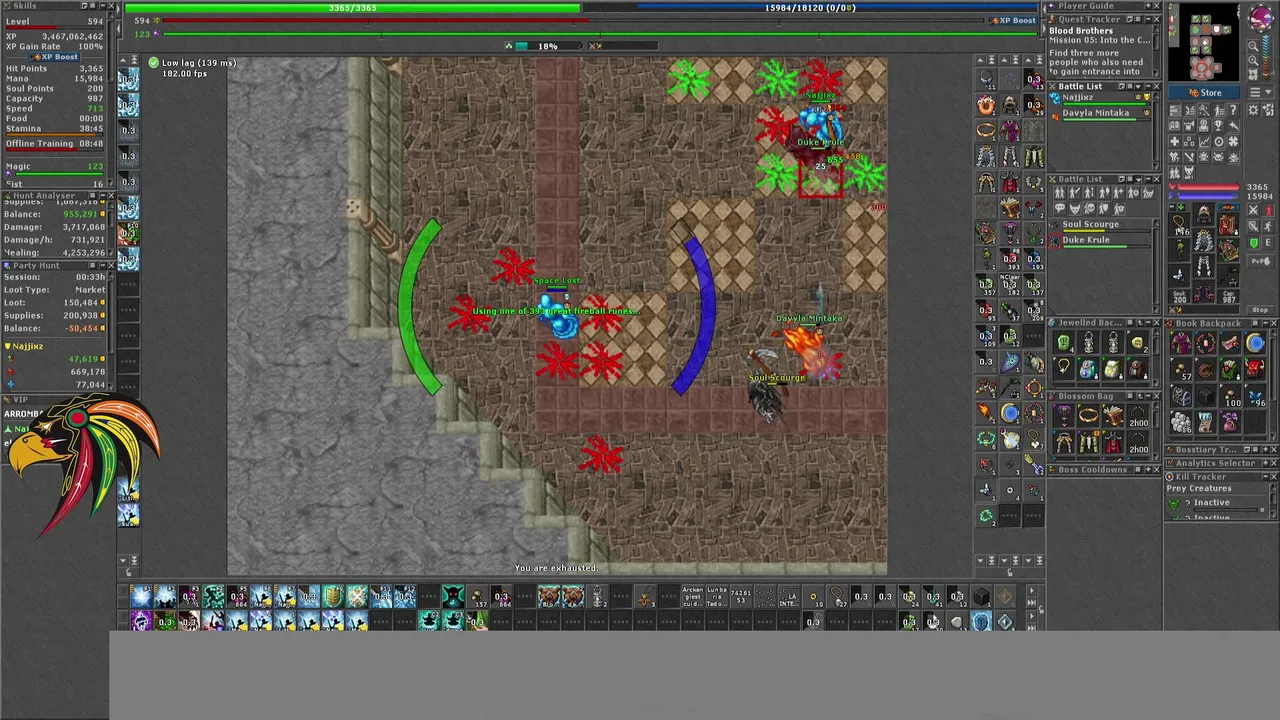Select the gold ring in Blossom Bag
Image resolution: width=1280 pixels, height=720 pixels.
1089,415
